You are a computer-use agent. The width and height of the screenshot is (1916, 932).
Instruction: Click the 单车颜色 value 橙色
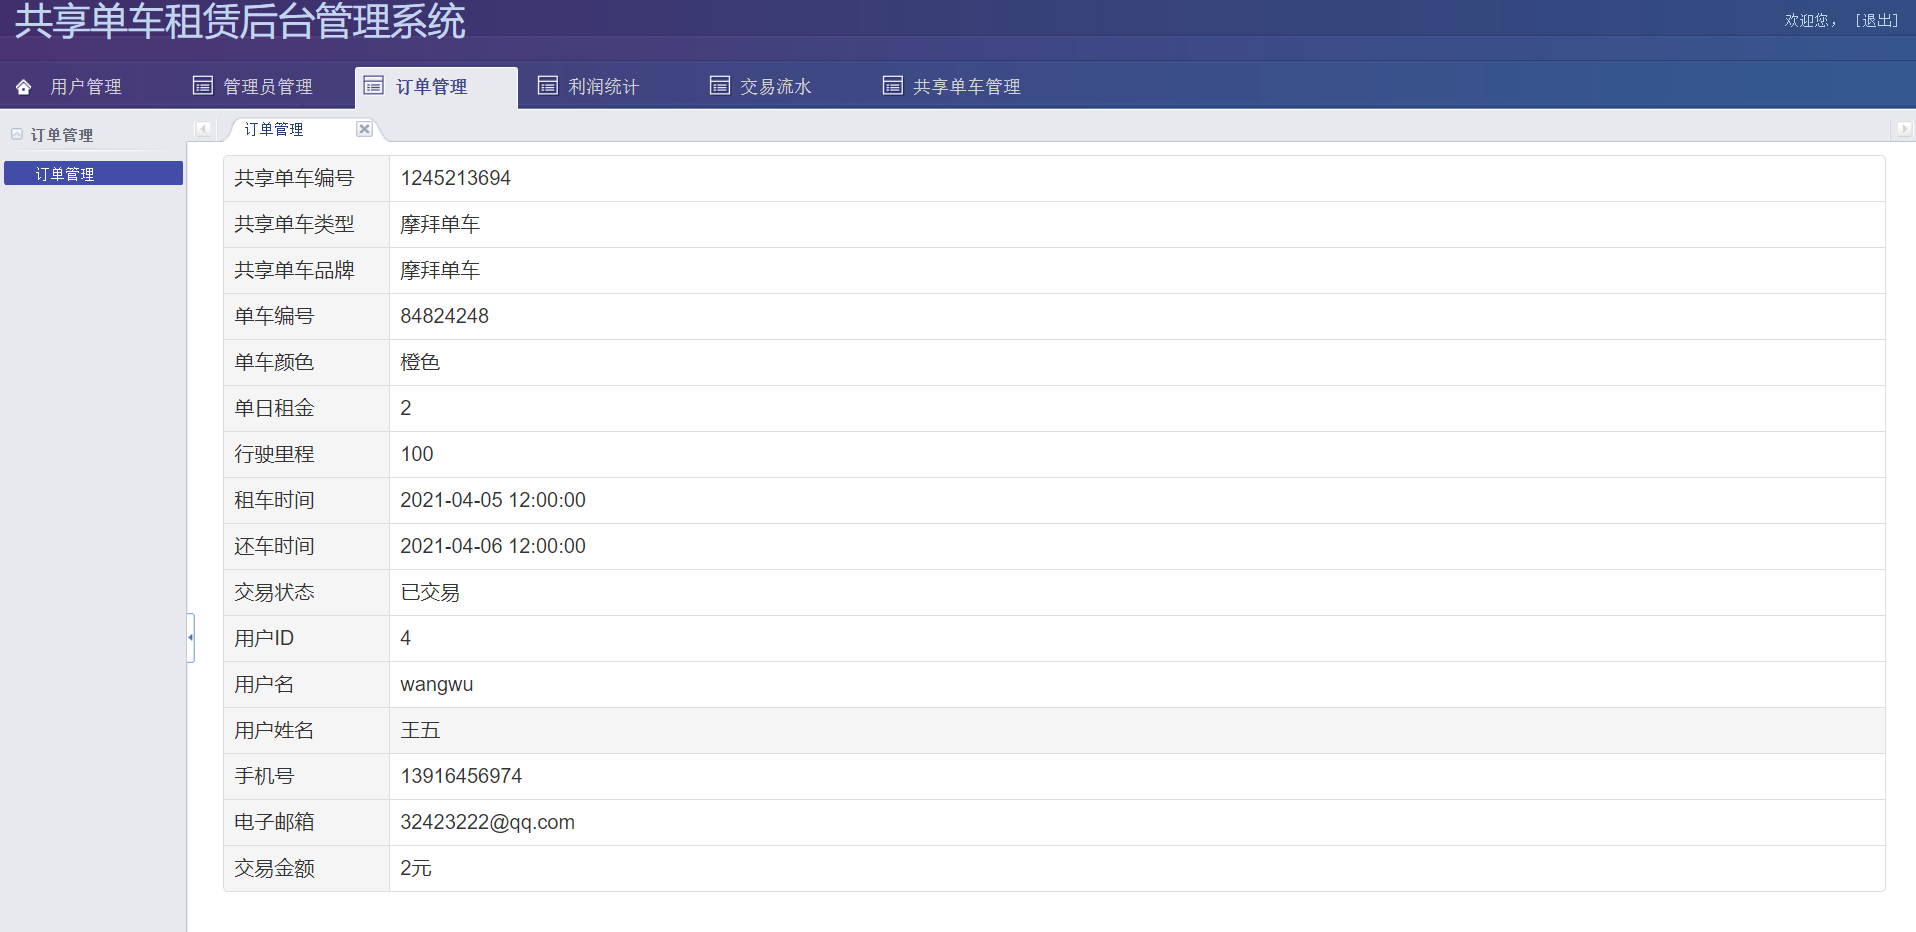pyautogui.click(x=420, y=362)
